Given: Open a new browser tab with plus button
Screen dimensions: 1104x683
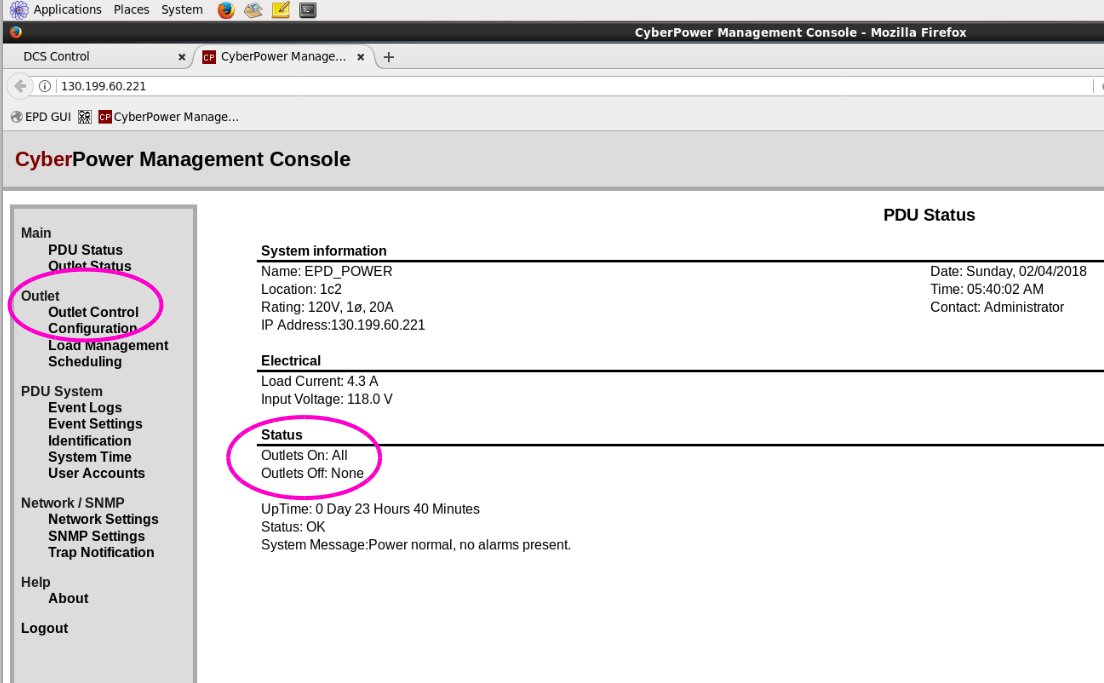Looking at the screenshot, I should pos(389,57).
